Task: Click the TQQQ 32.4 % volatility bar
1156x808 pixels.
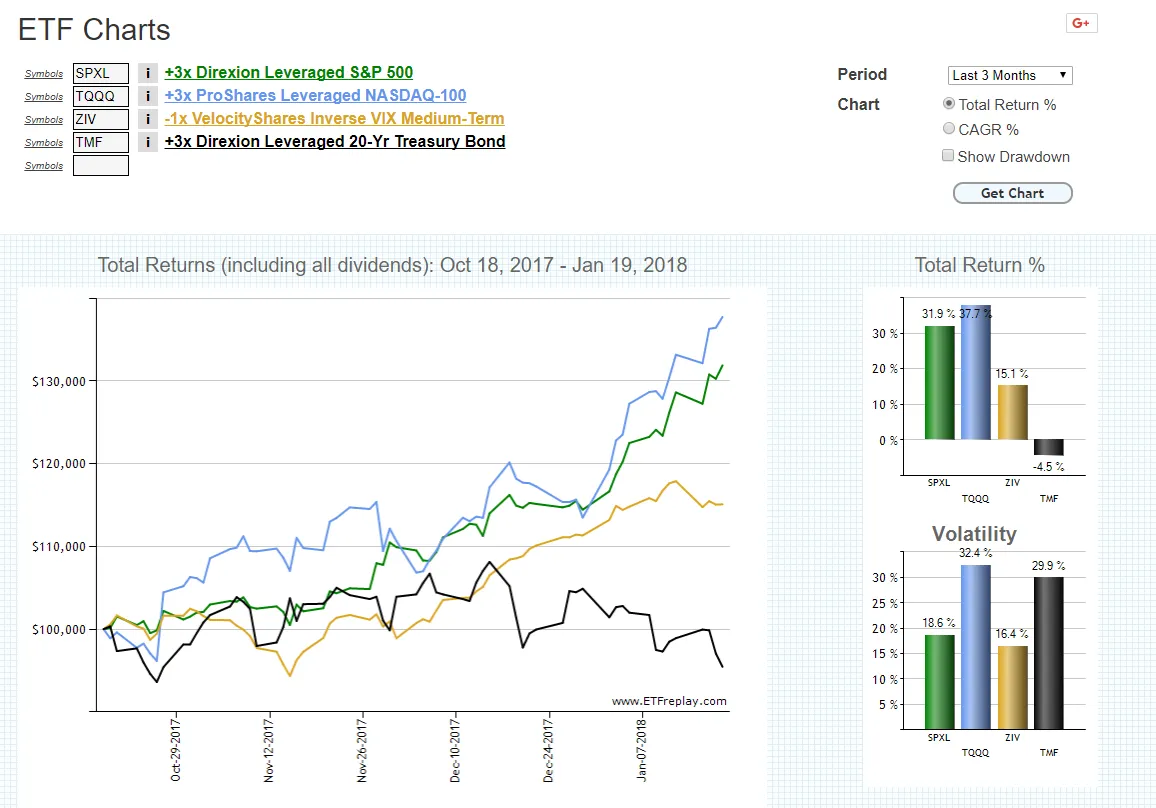Action: coord(975,647)
